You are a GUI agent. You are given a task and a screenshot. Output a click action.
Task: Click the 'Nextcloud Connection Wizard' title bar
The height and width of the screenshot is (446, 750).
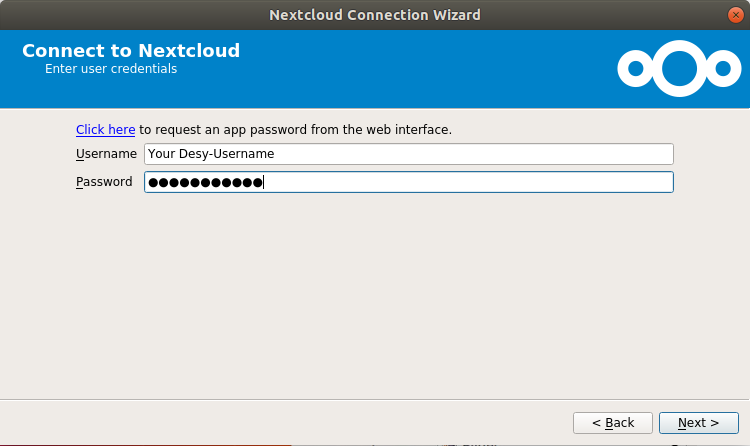(x=375, y=15)
